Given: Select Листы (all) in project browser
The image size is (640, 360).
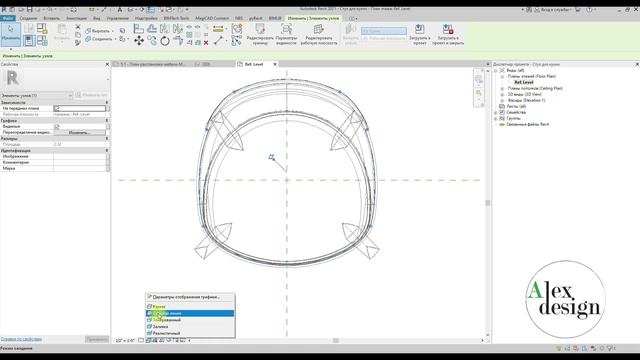Looking at the screenshot, I should [x=516, y=106].
